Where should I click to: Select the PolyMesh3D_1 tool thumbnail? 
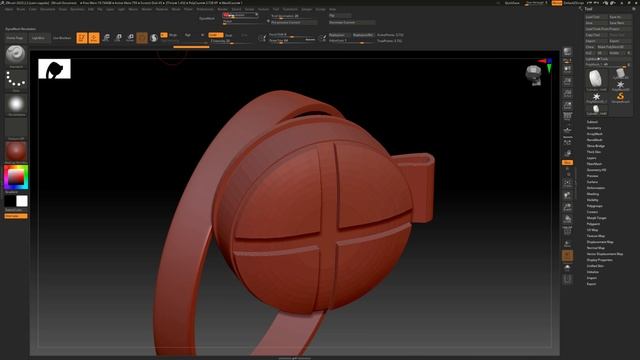596,97
